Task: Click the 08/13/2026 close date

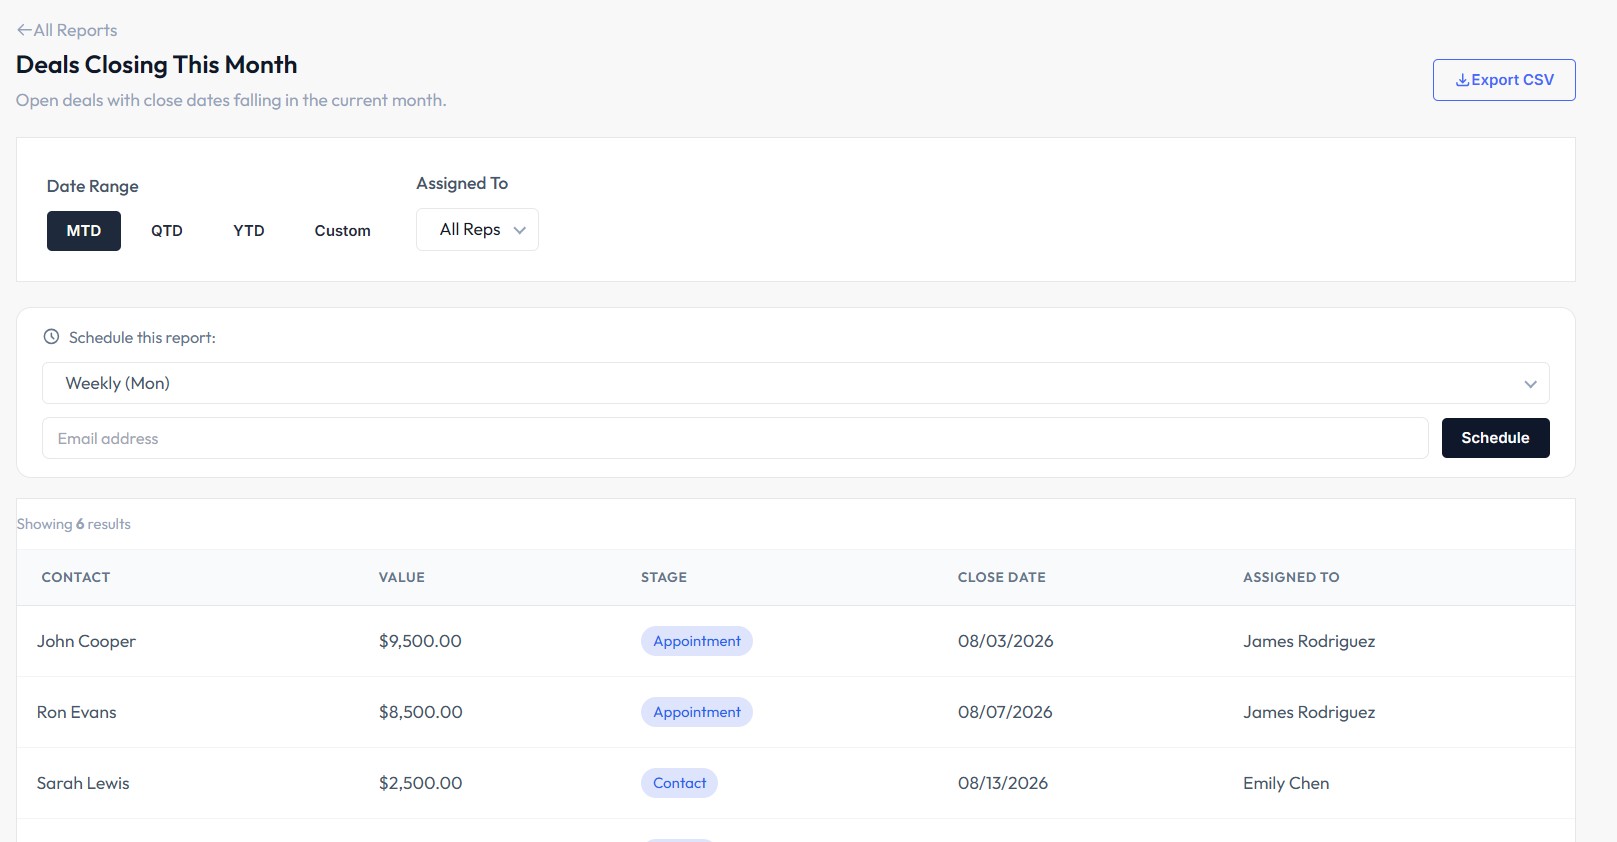Action: point(1003,783)
